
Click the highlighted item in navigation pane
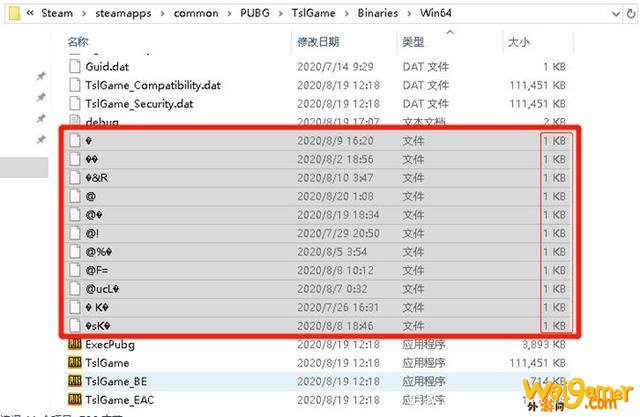click(24, 167)
